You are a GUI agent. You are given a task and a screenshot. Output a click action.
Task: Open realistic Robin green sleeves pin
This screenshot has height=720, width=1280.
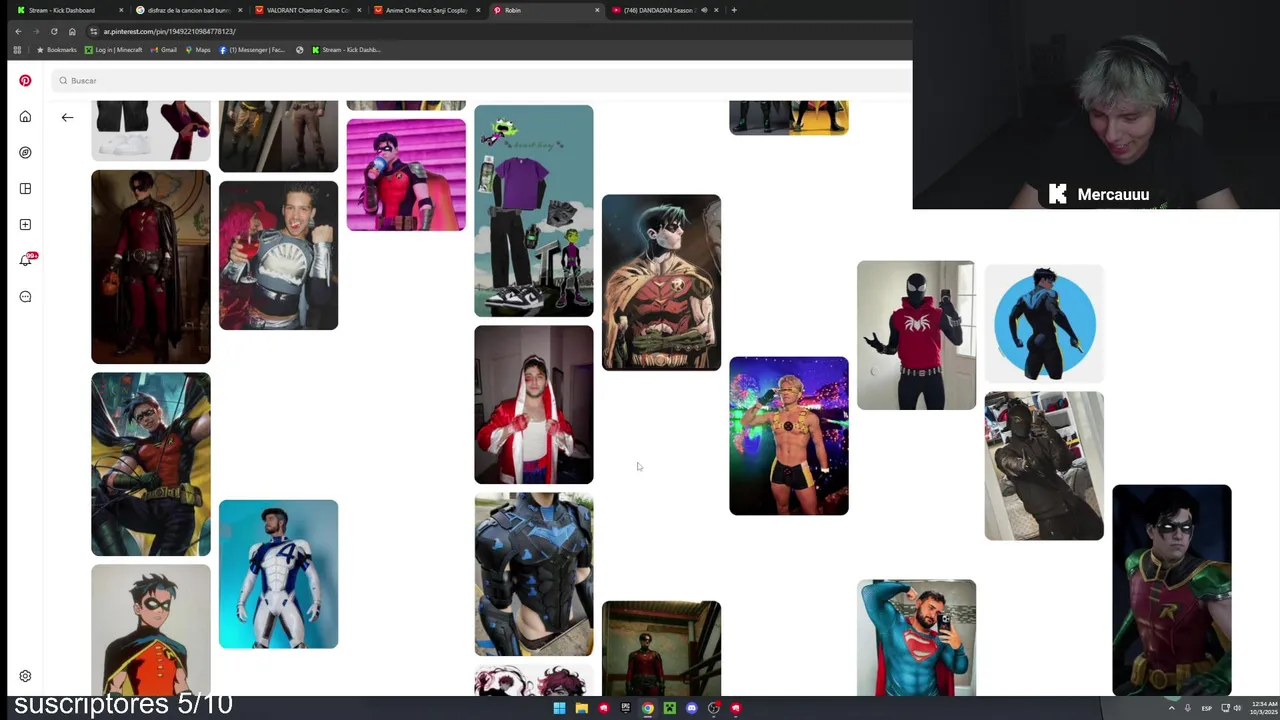click(x=1172, y=590)
